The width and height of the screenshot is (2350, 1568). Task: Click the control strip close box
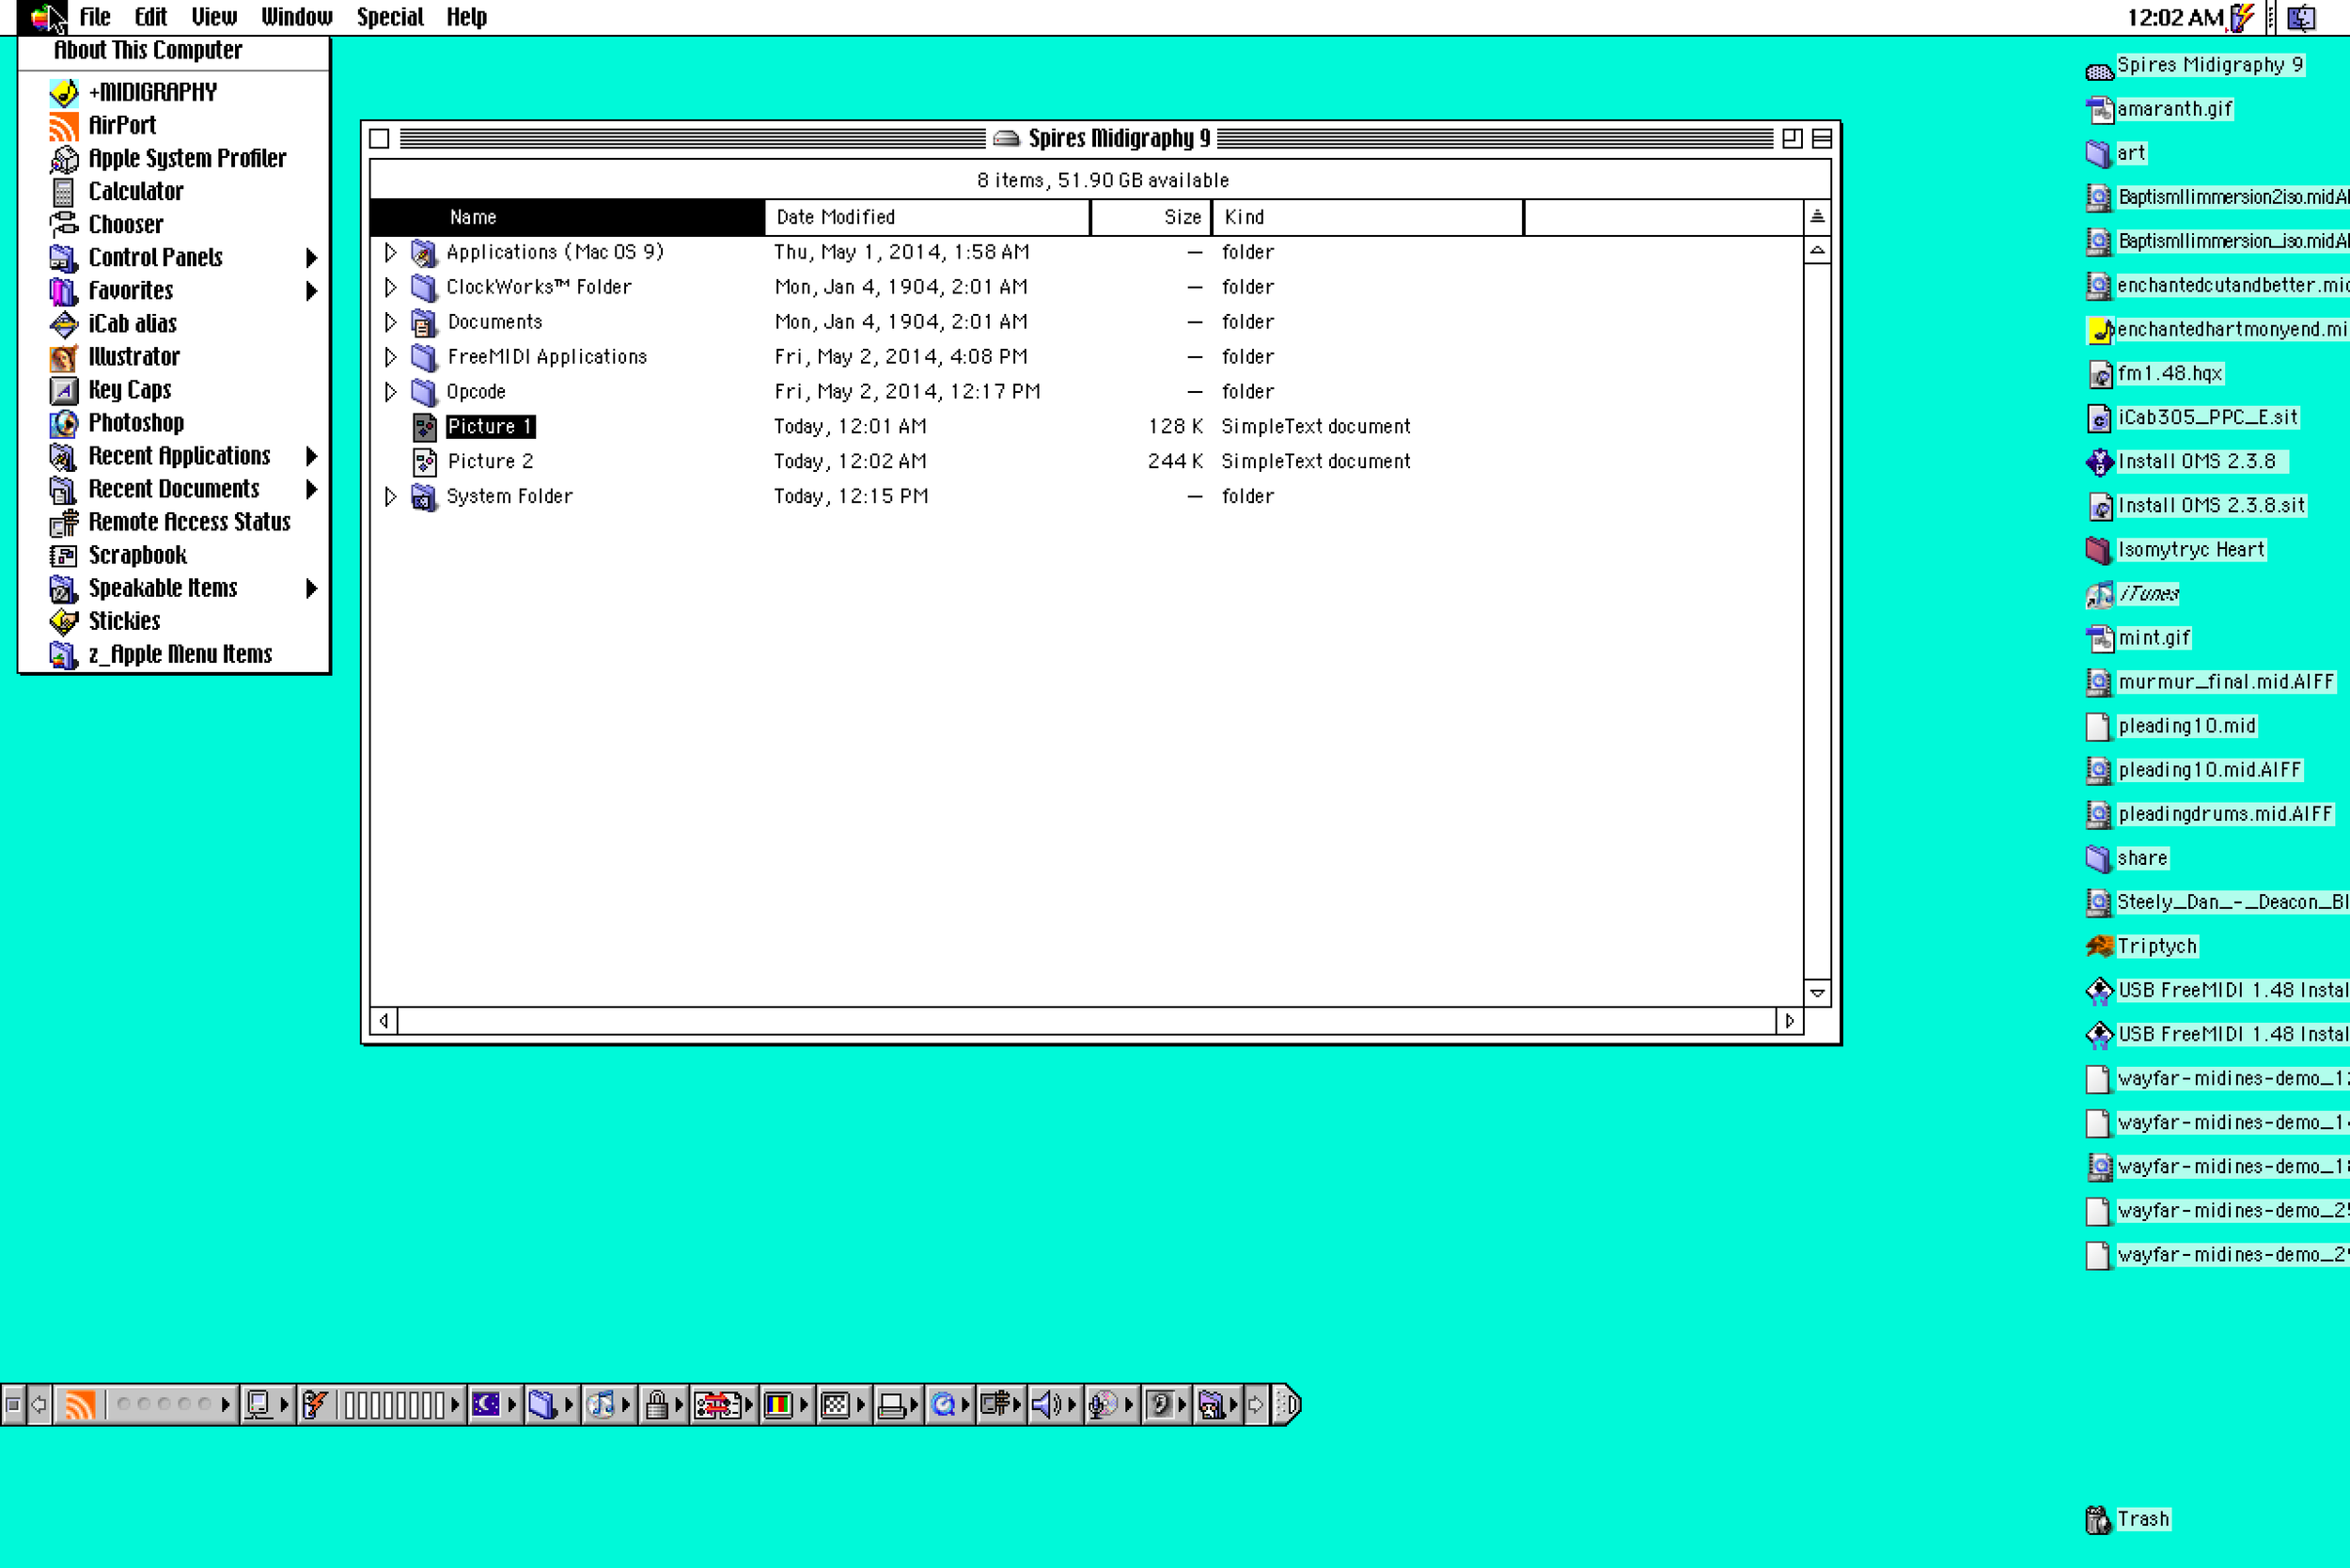[x=13, y=1405]
